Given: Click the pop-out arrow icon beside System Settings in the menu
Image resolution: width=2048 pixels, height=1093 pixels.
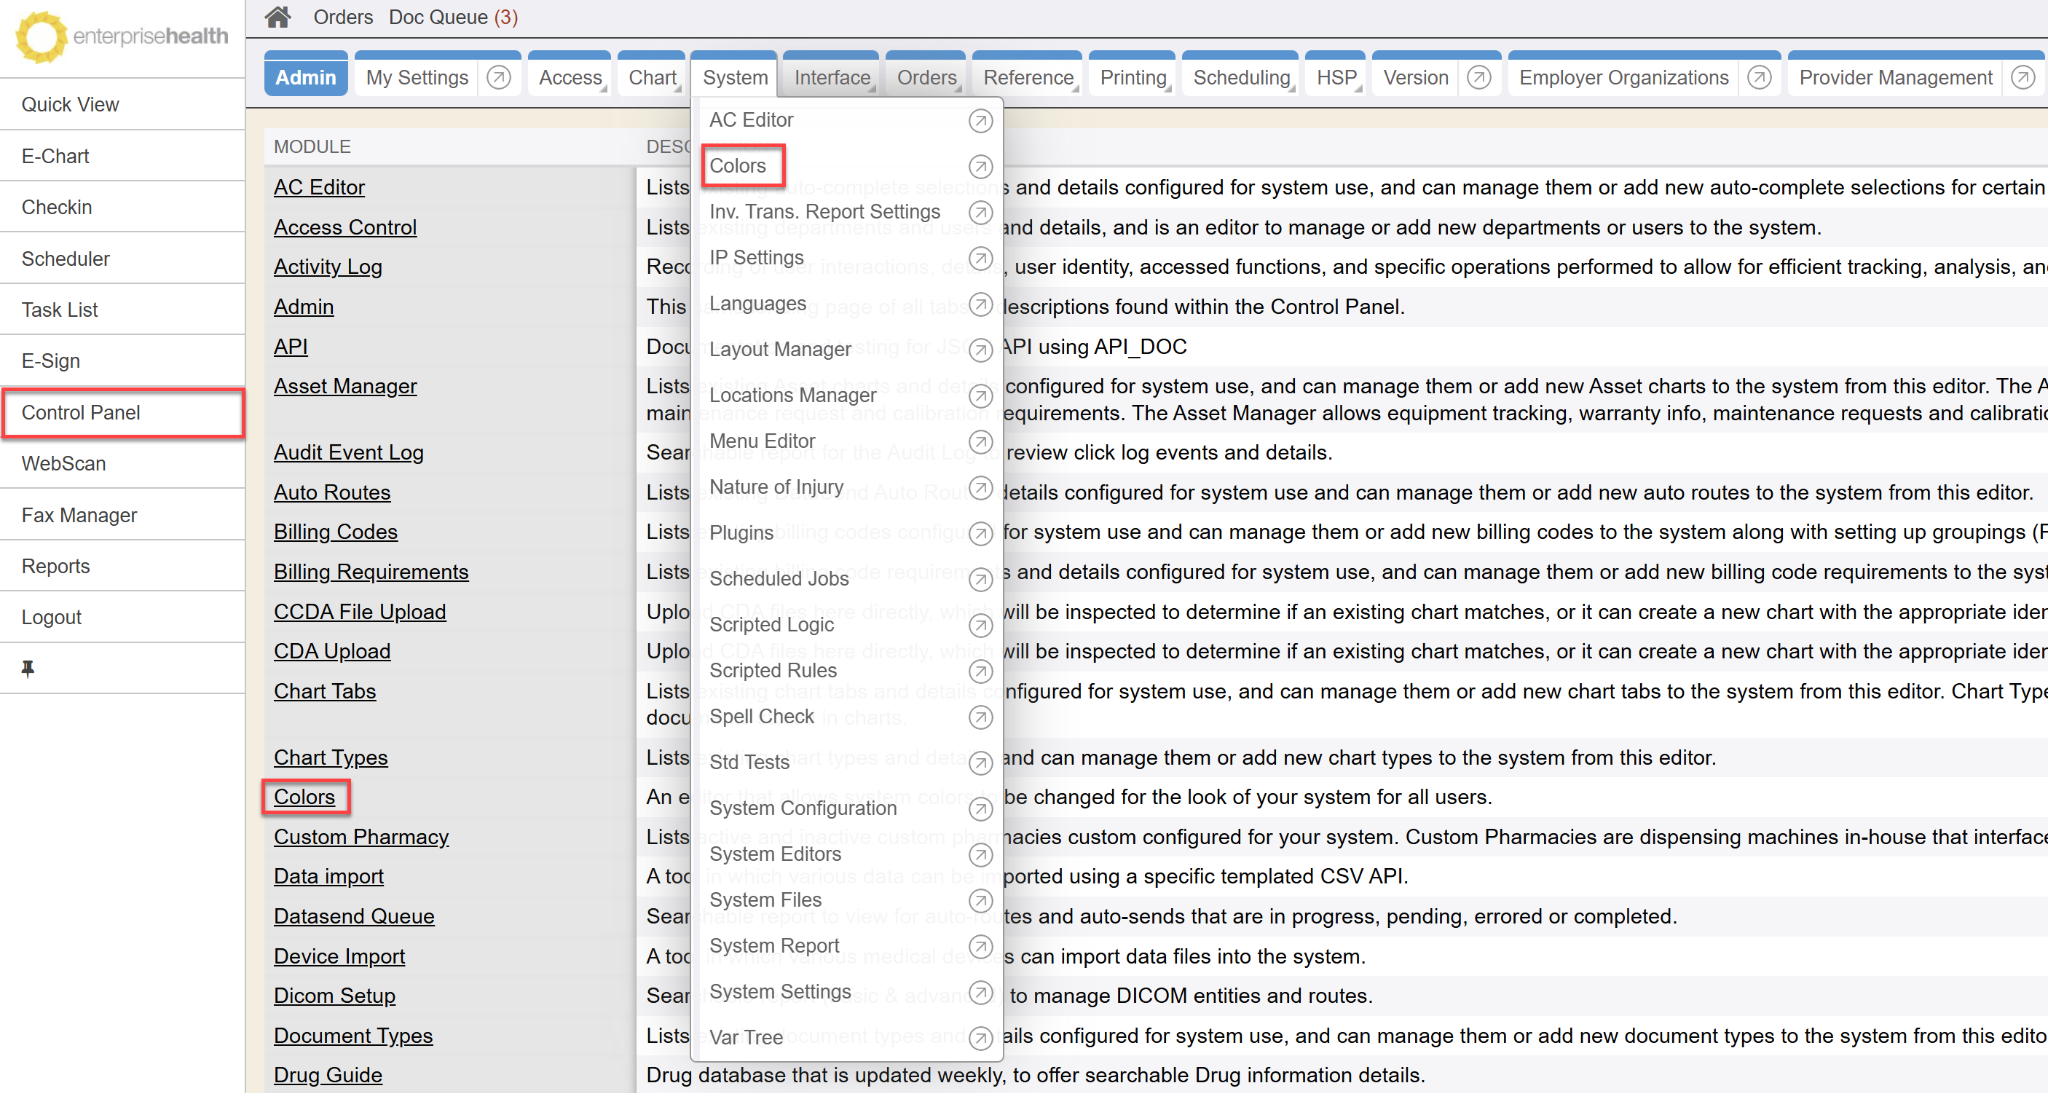Looking at the screenshot, I should 981,992.
